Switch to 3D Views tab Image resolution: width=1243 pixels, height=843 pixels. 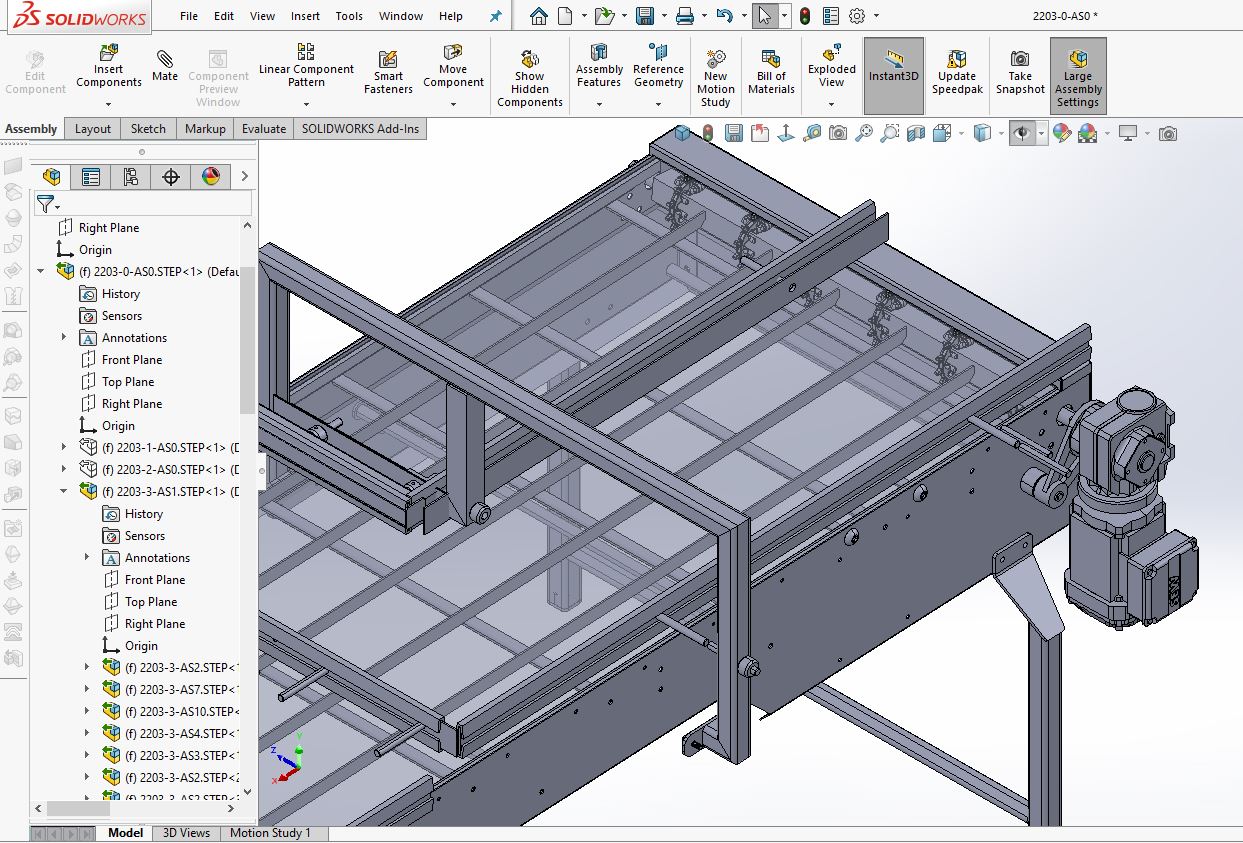click(x=186, y=833)
